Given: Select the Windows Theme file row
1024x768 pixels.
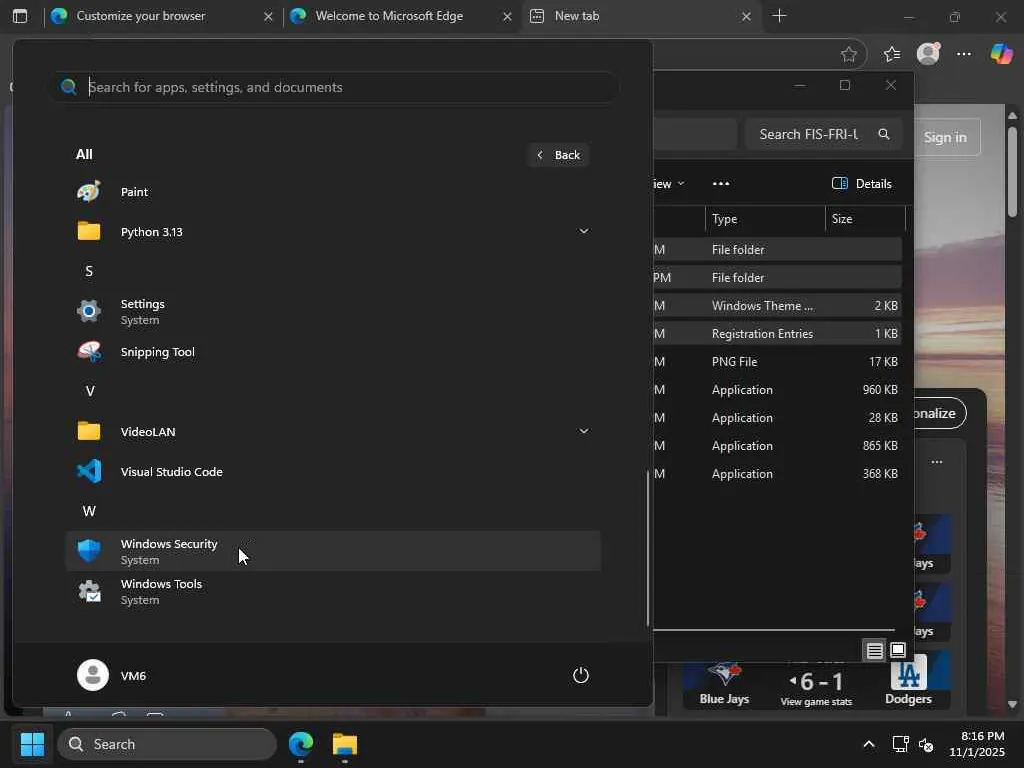Looking at the screenshot, I should click(x=777, y=306).
